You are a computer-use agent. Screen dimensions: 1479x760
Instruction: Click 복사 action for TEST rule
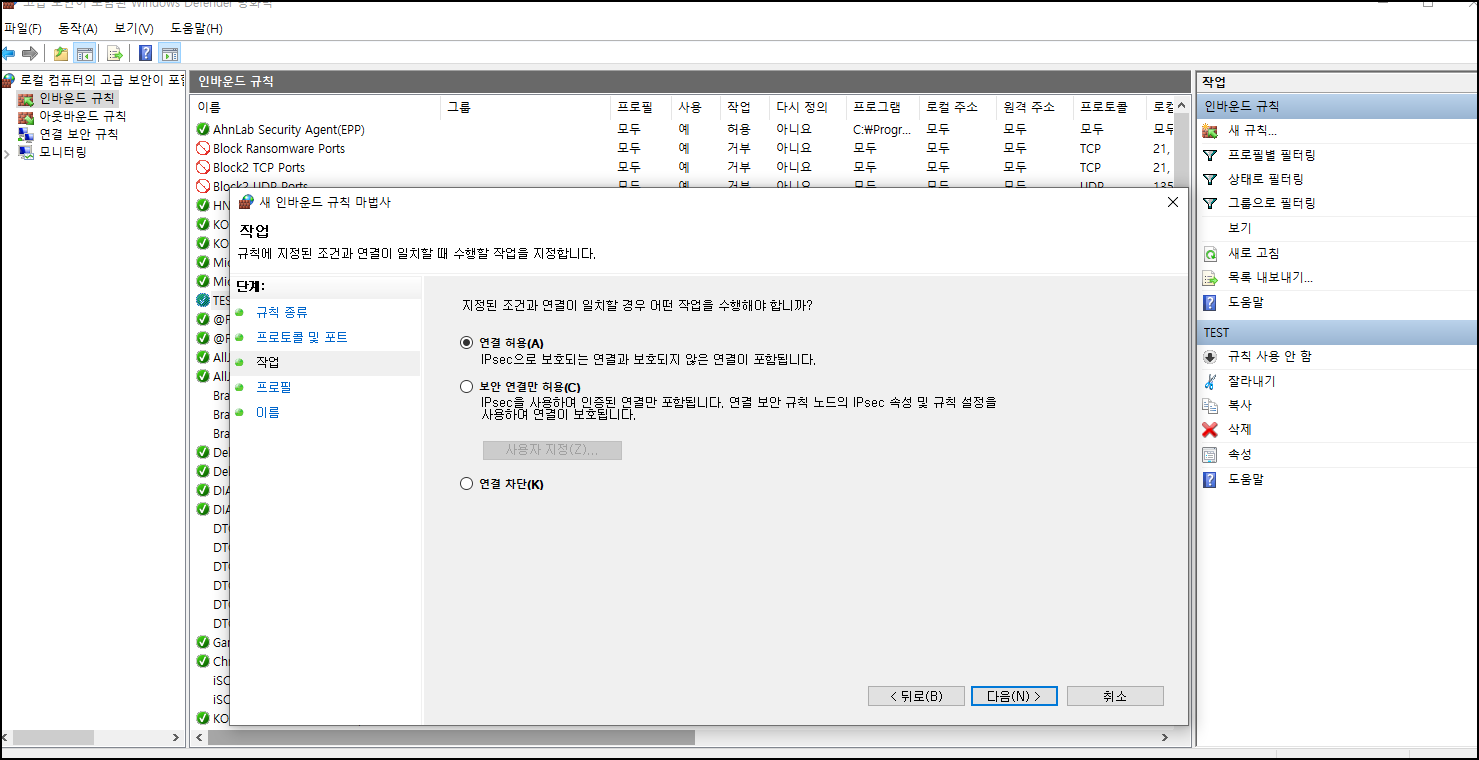pos(1240,405)
